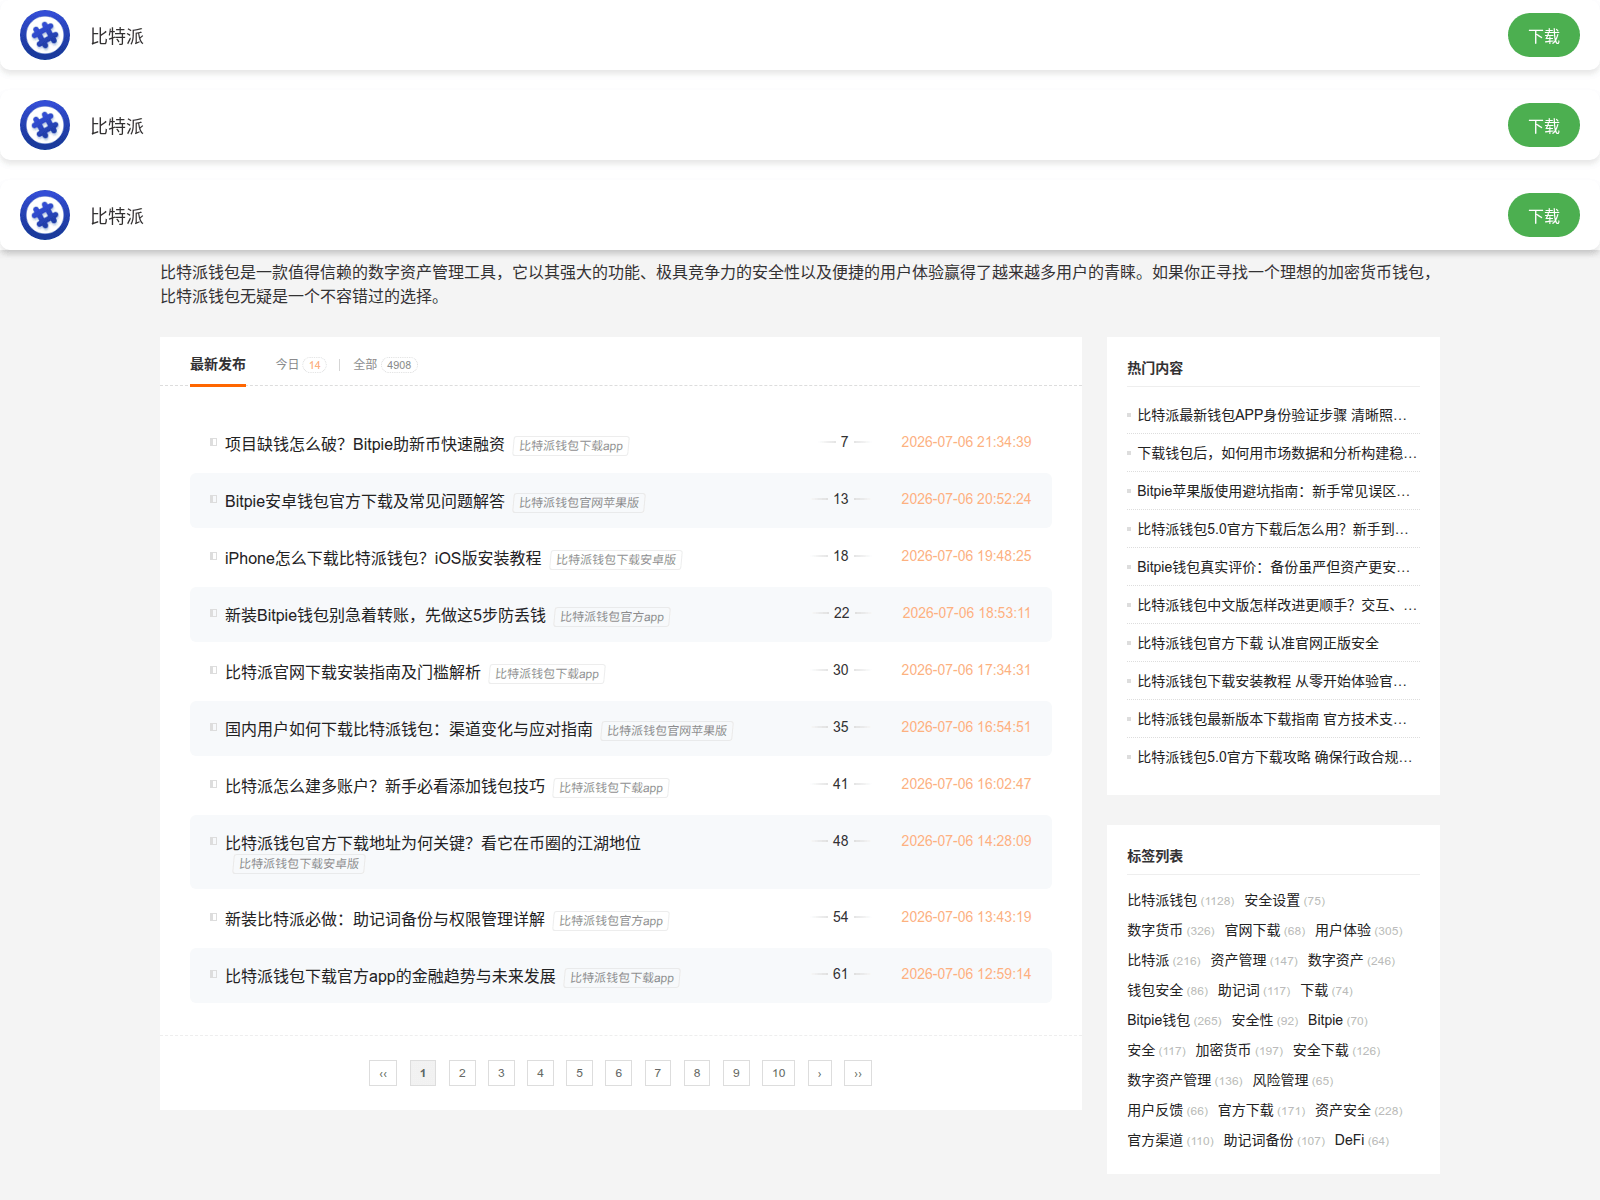Go to page 5
1600x1200 pixels.
pos(579,1073)
